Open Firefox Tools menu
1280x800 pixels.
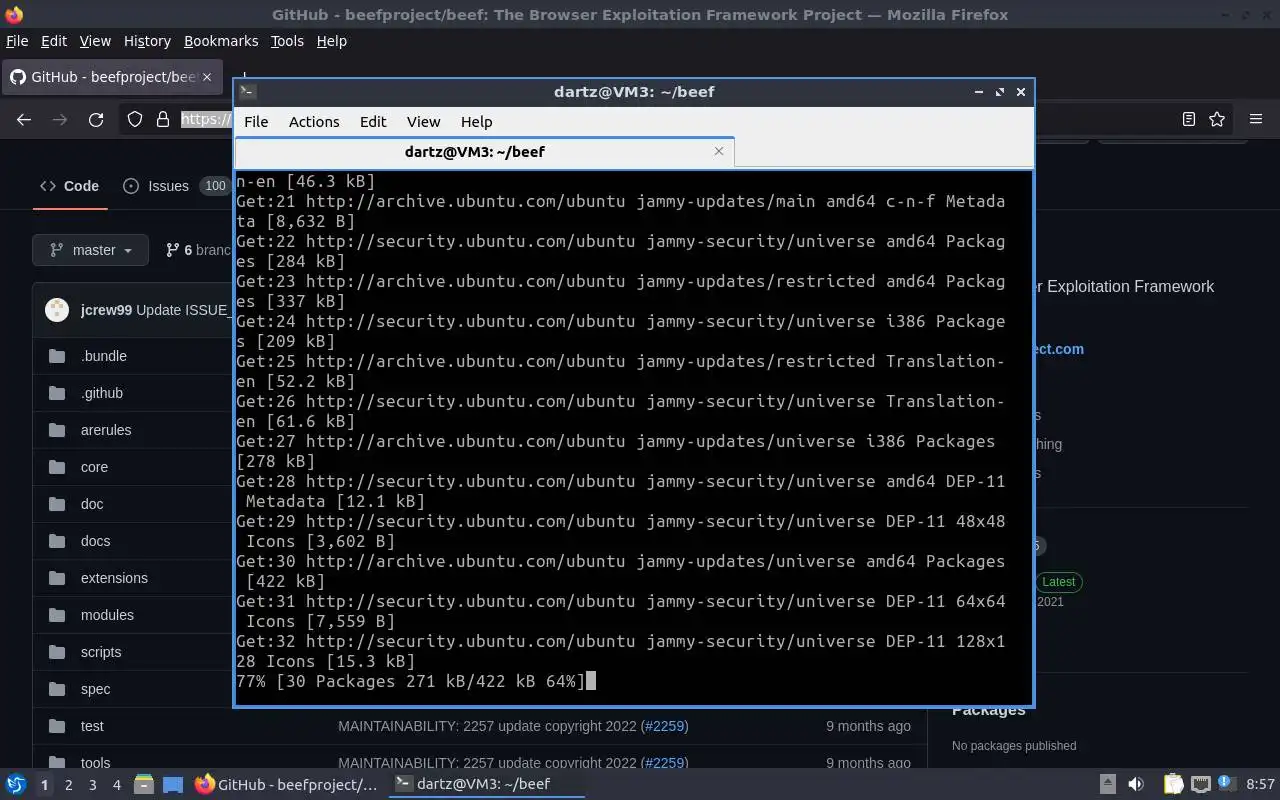[287, 41]
